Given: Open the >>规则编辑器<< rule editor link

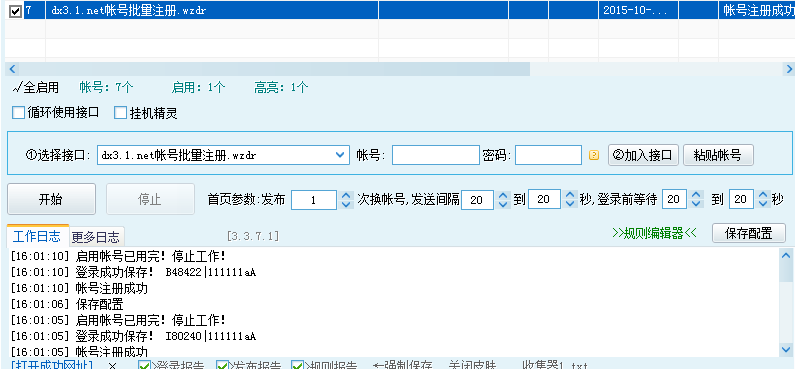Looking at the screenshot, I should point(654,233).
